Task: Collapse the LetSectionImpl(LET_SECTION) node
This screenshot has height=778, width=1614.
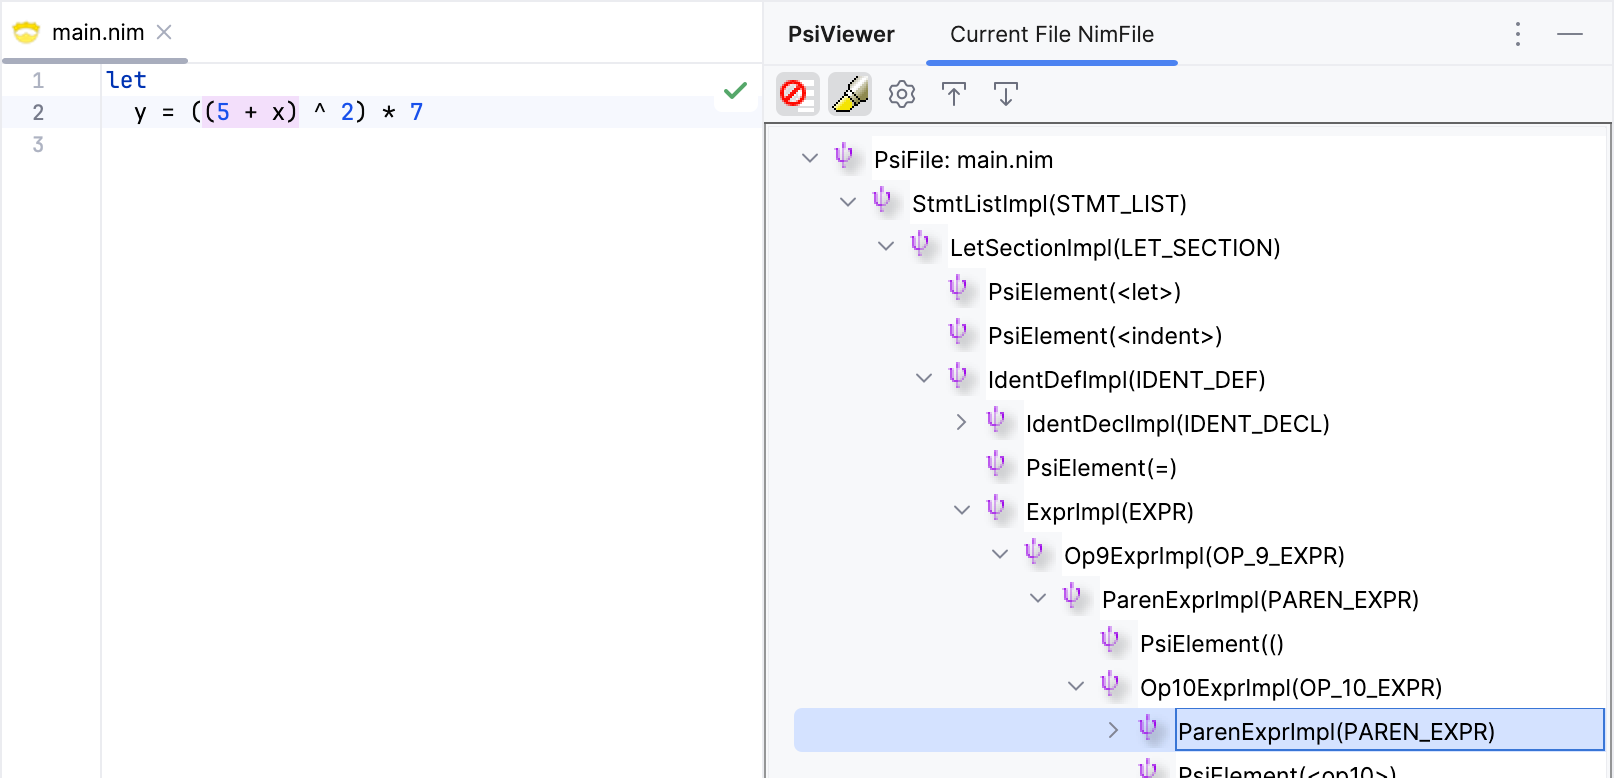Action: [886, 246]
